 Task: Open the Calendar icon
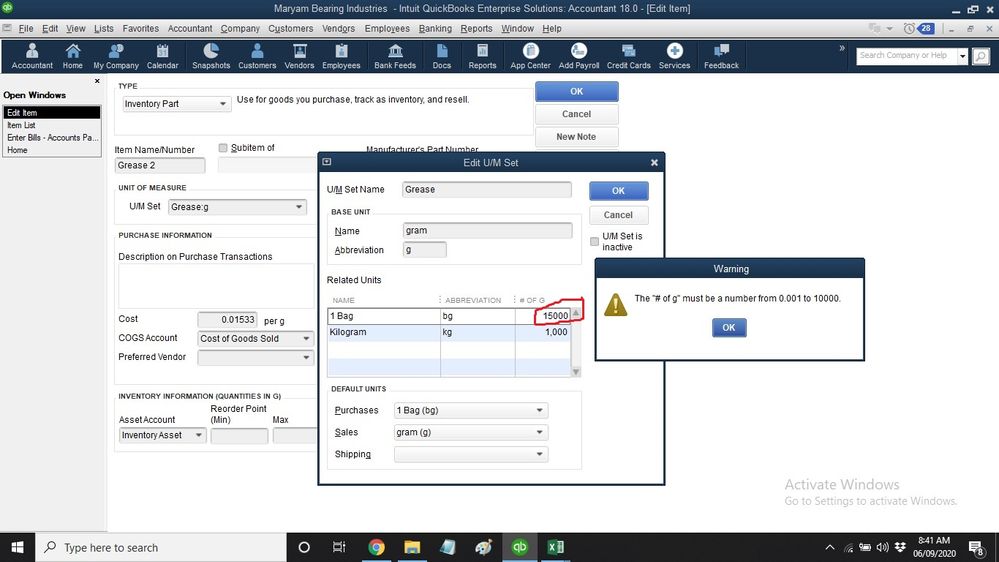tap(162, 56)
